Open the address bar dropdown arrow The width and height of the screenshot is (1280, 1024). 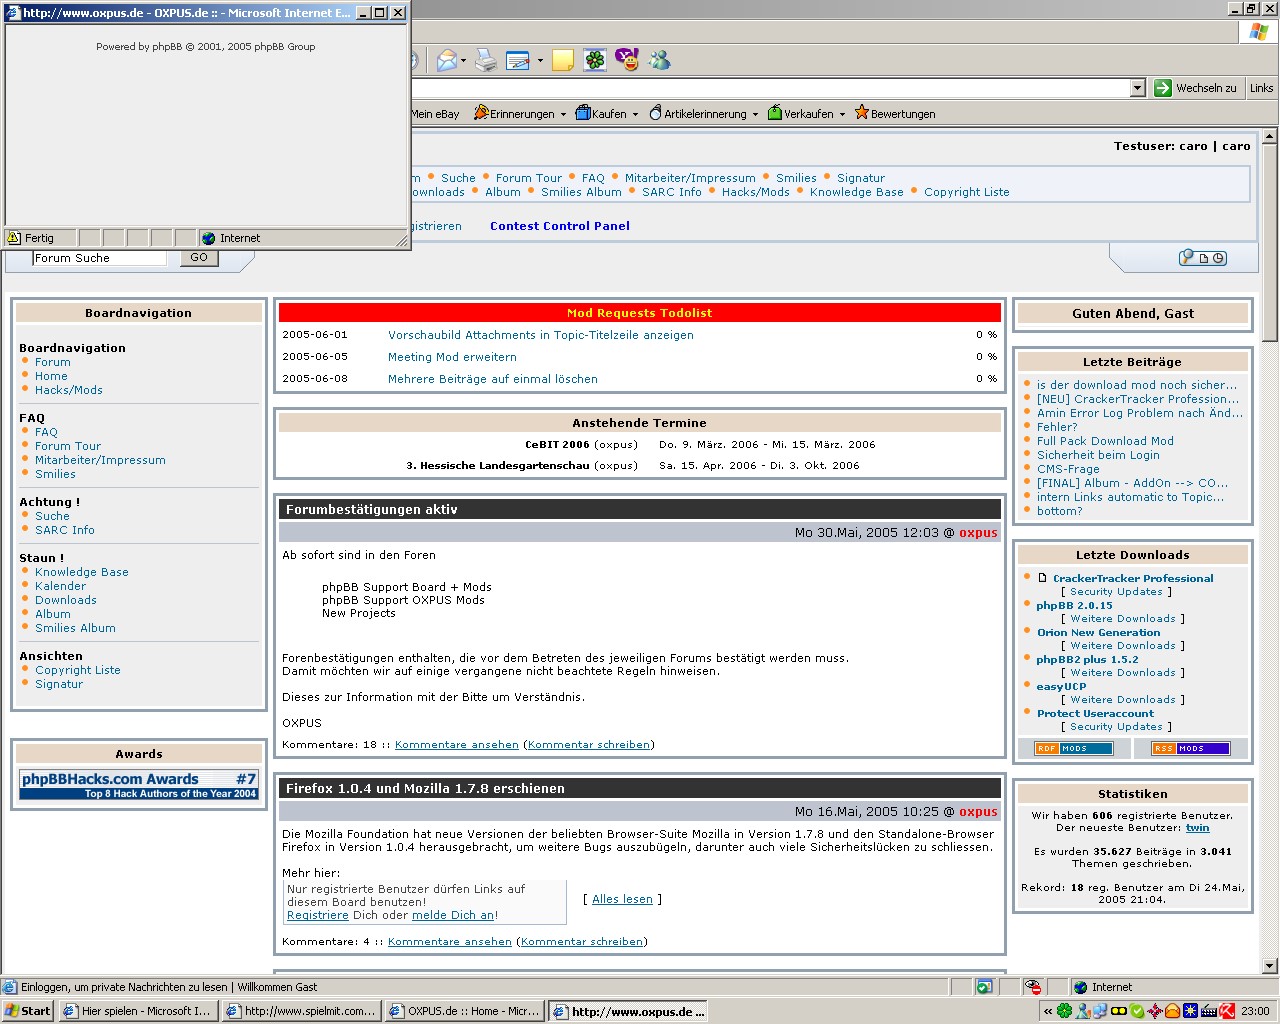point(1137,88)
